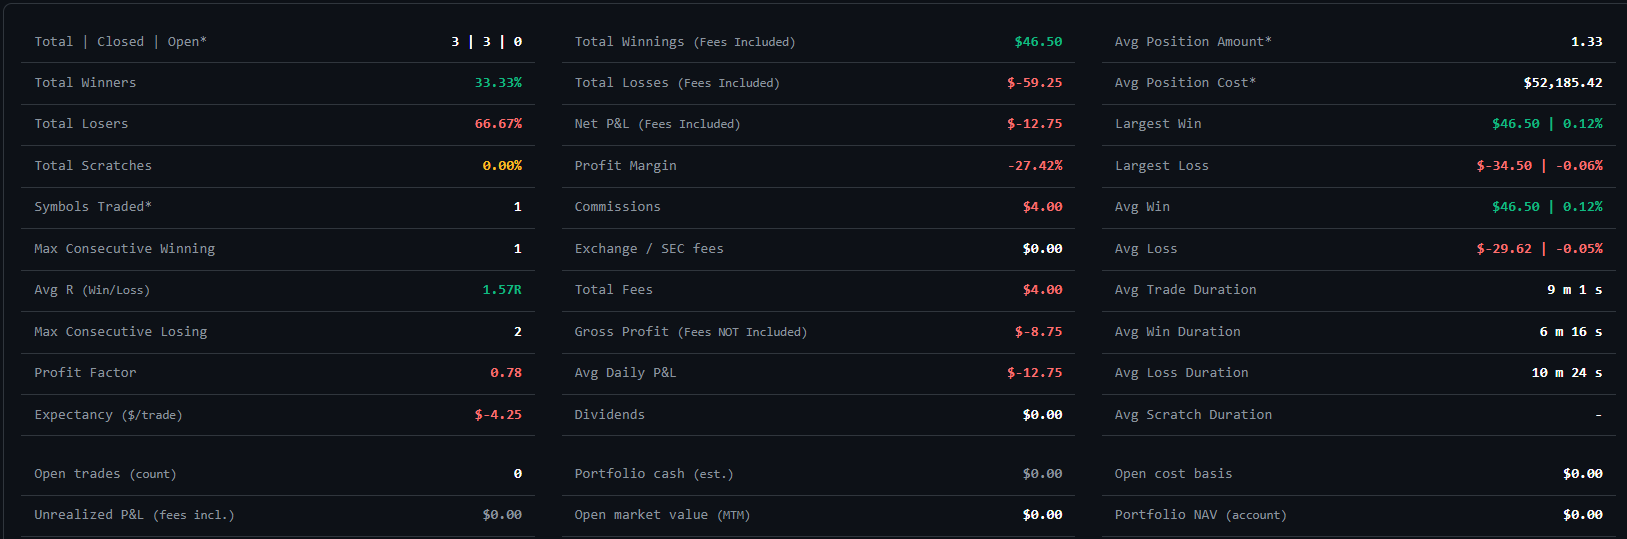Click the Largest Loss value $-34.50 | -0.06%
Screen dimensions: 1627x539
click(x=1539, y=166)
